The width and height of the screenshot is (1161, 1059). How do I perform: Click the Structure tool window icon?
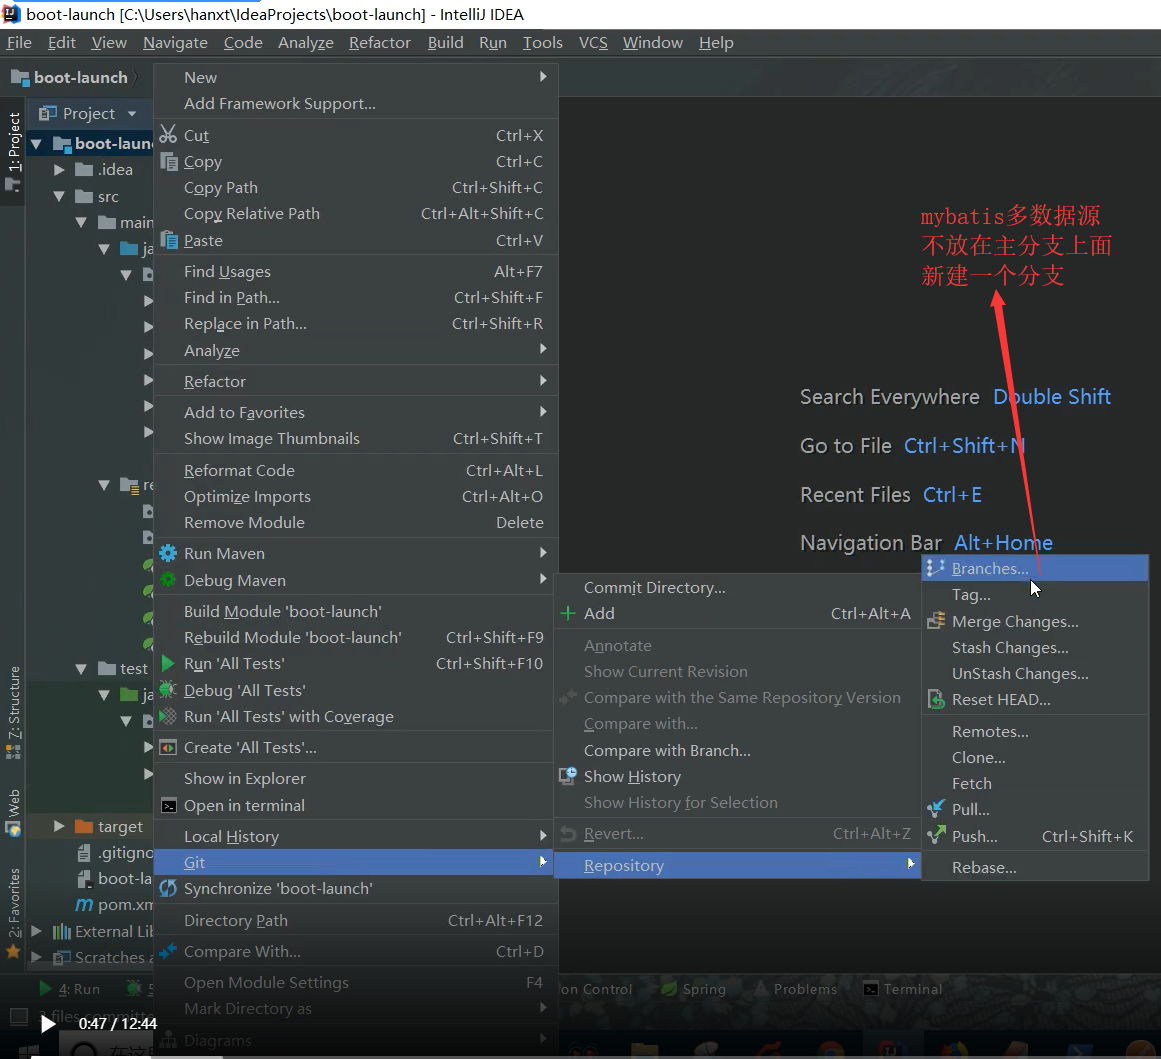point(13,752)
